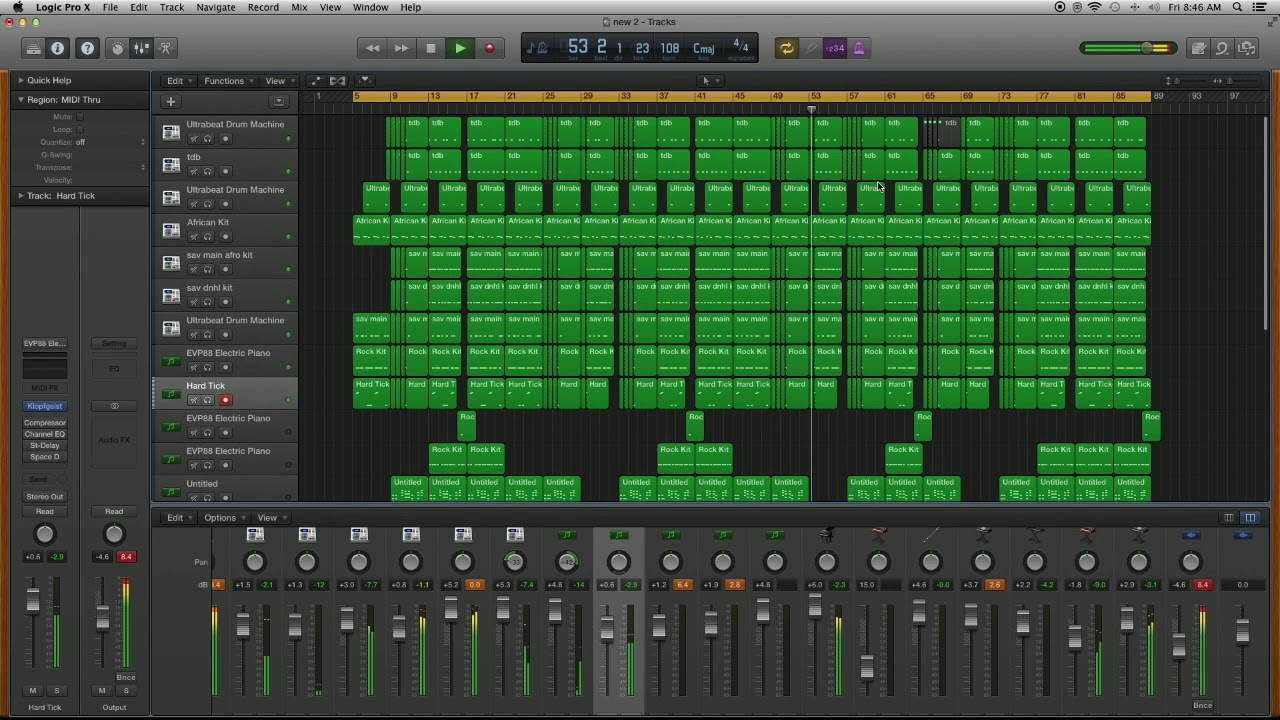Toggle the yellow Cycle mode button

point(787,48)
